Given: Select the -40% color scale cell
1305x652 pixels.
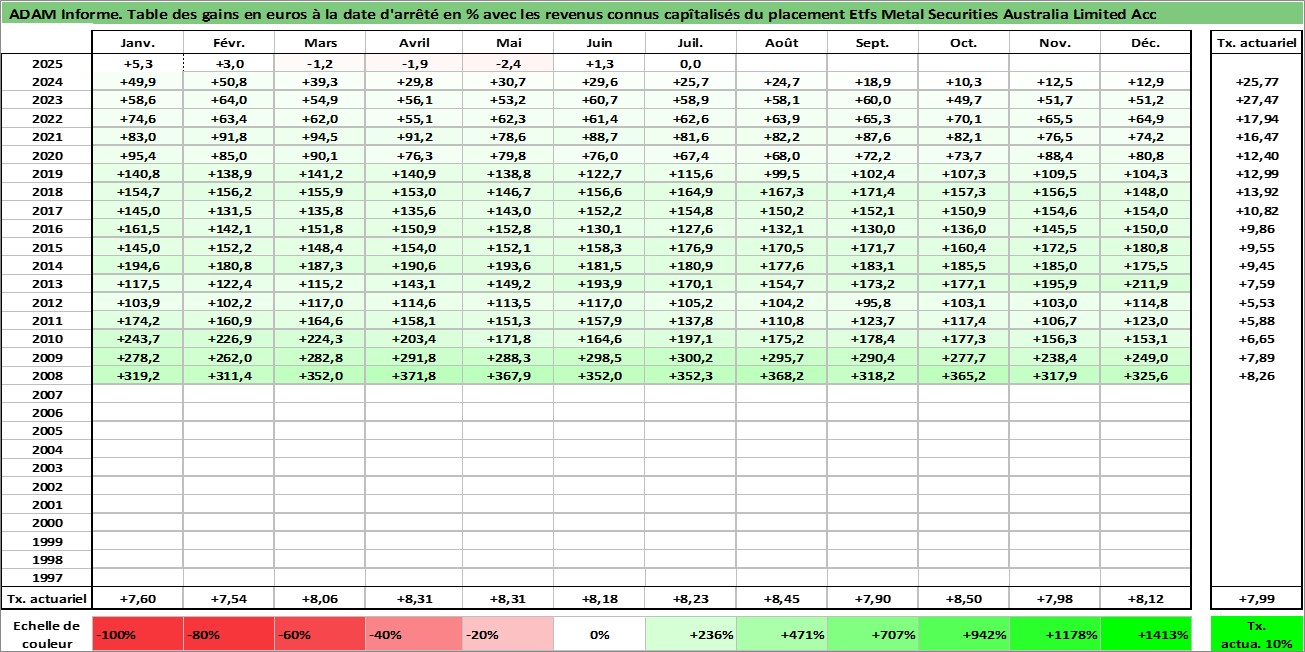Looking at the screenshot, I should [x=414, y=634].
